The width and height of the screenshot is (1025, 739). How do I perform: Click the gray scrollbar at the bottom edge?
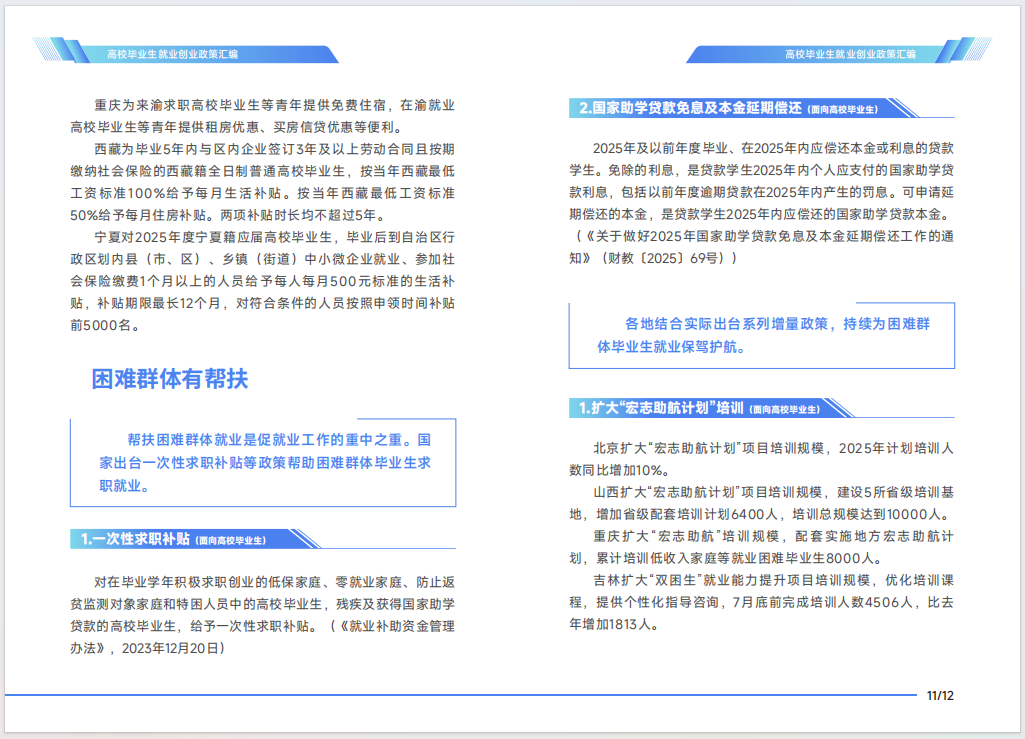click(x=512, y=735)
